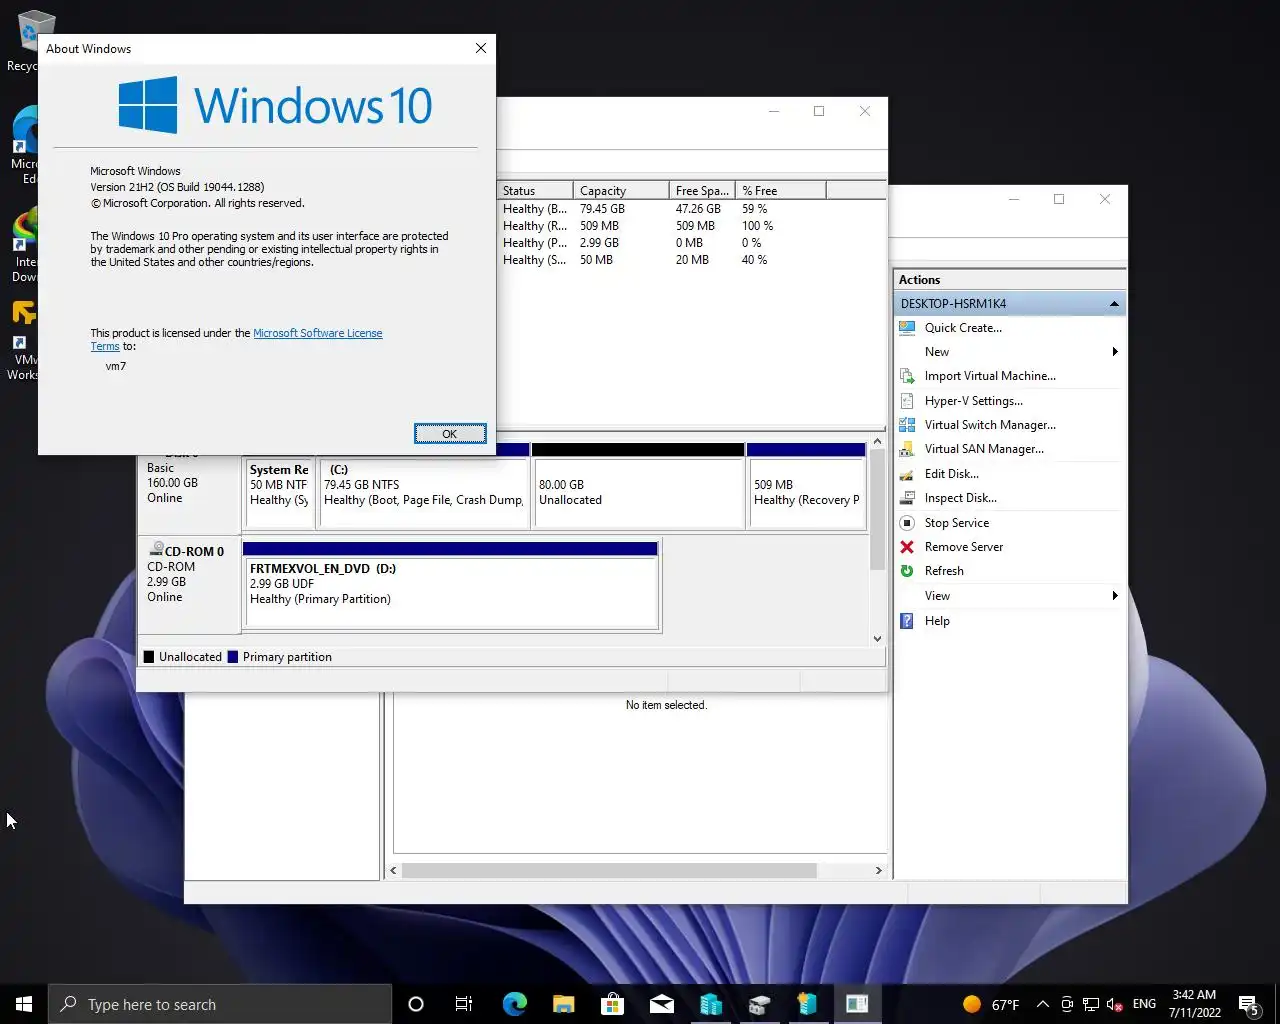Show hidden tray icons chevron
1280x1024 pixels.
(x=1043, y=1004)
